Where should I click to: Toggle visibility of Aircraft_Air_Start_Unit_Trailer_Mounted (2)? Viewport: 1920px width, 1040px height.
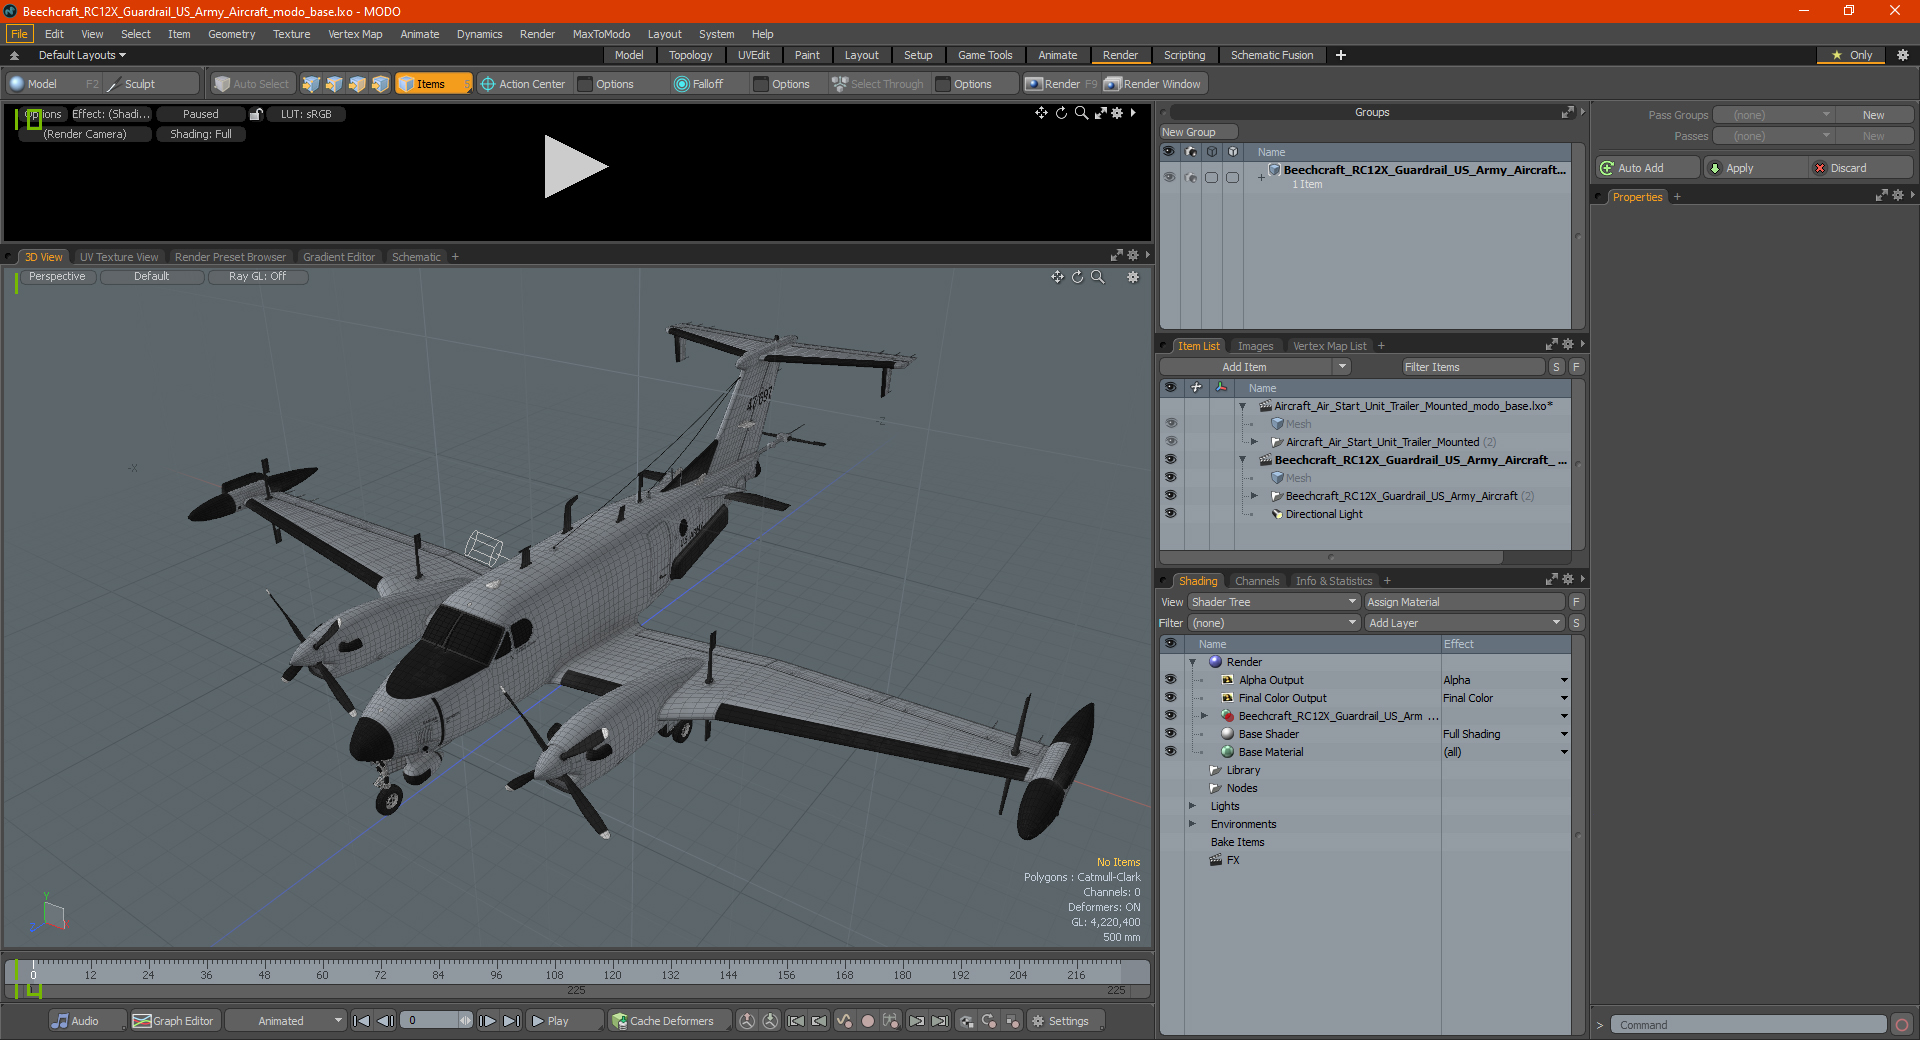1170,441
